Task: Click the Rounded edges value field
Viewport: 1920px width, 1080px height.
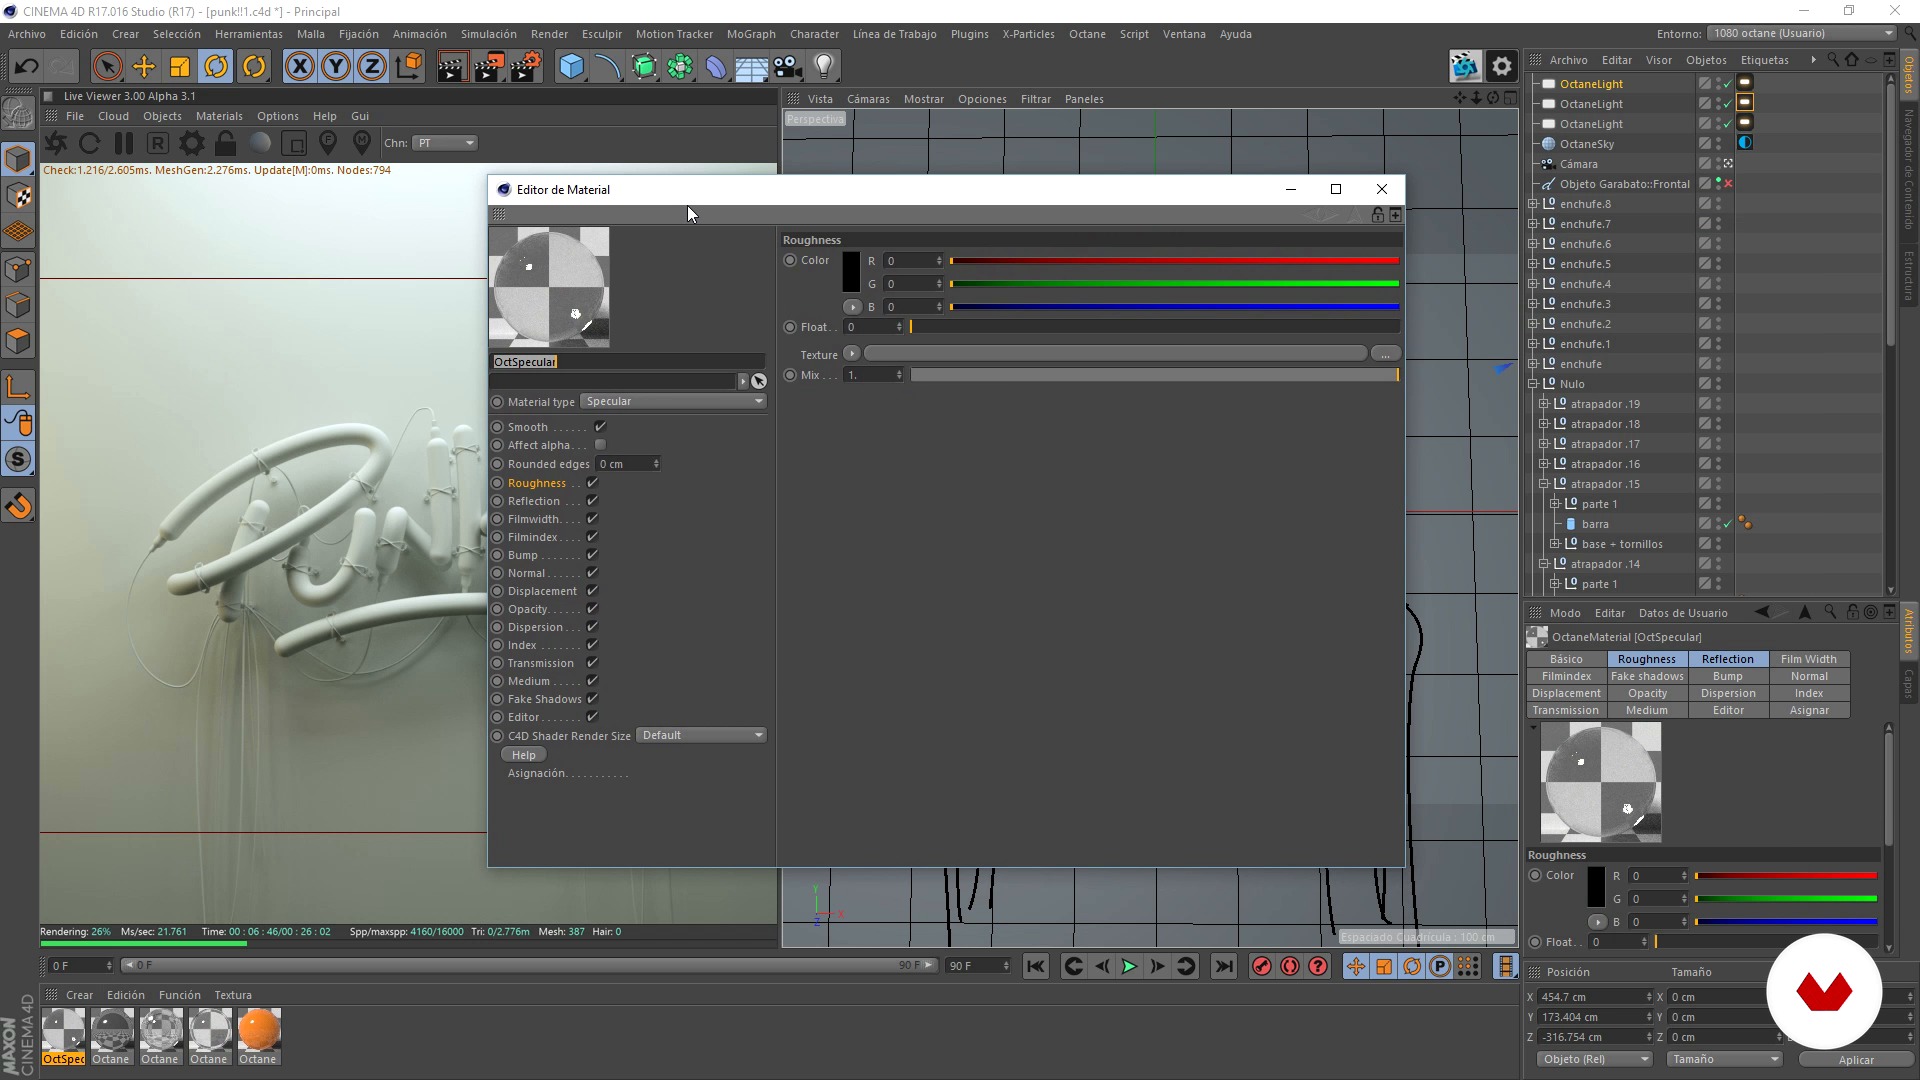Action: [x=629, y=464]
